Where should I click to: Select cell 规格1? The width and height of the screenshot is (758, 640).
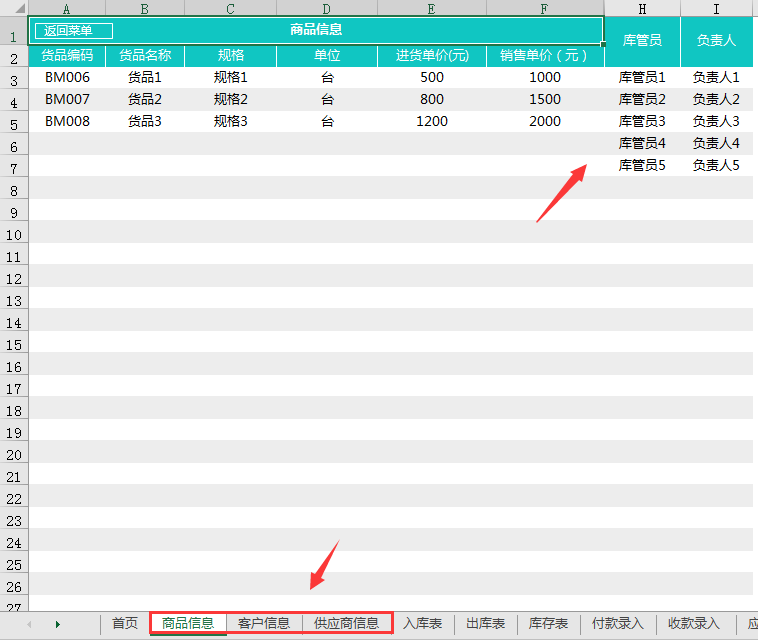click(x=231, y=77)
